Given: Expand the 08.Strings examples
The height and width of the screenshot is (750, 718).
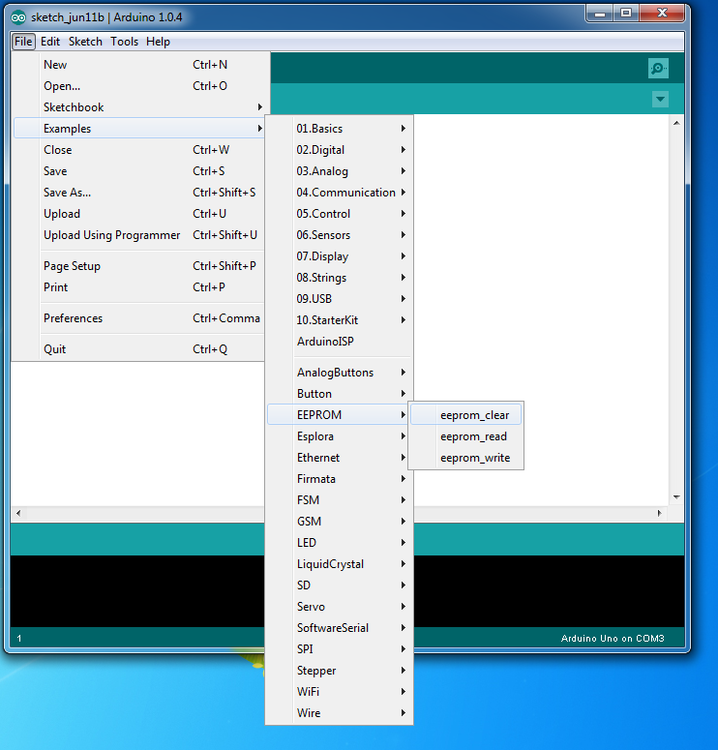Looking at the screenshot, I should pos(339,277).
